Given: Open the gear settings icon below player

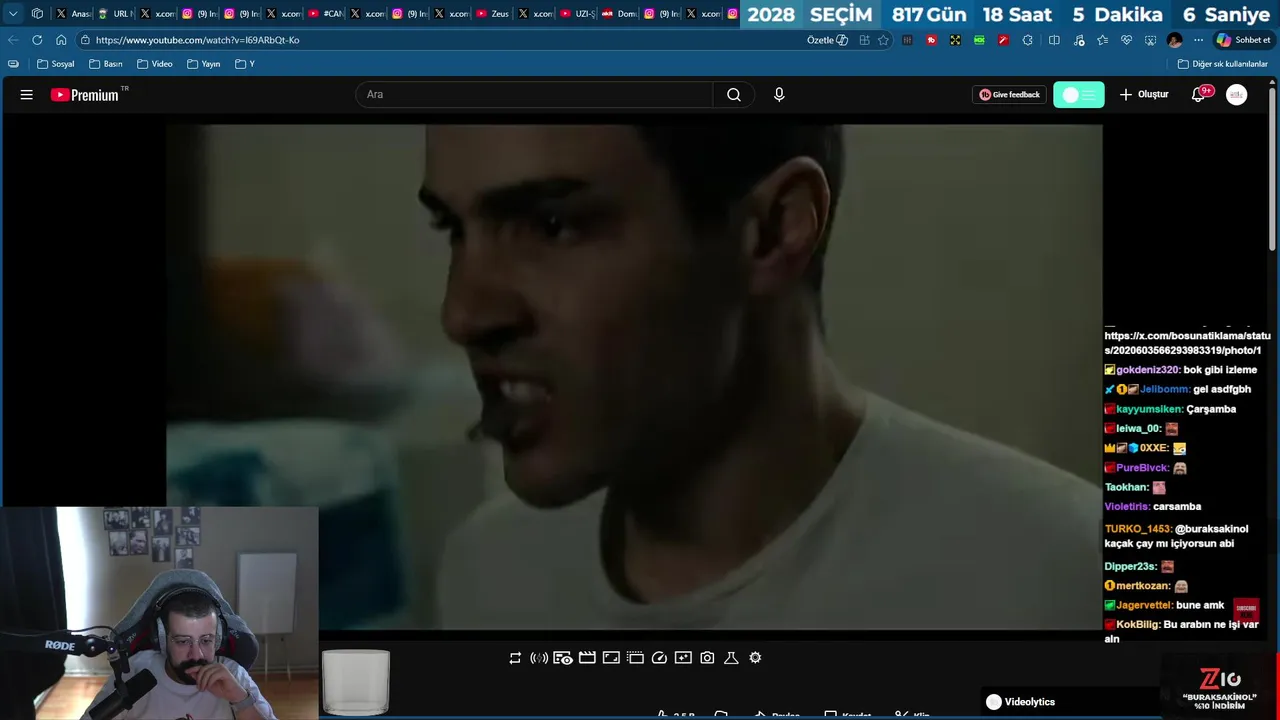Looking at the screenshot, I should (x=755, y=658).
